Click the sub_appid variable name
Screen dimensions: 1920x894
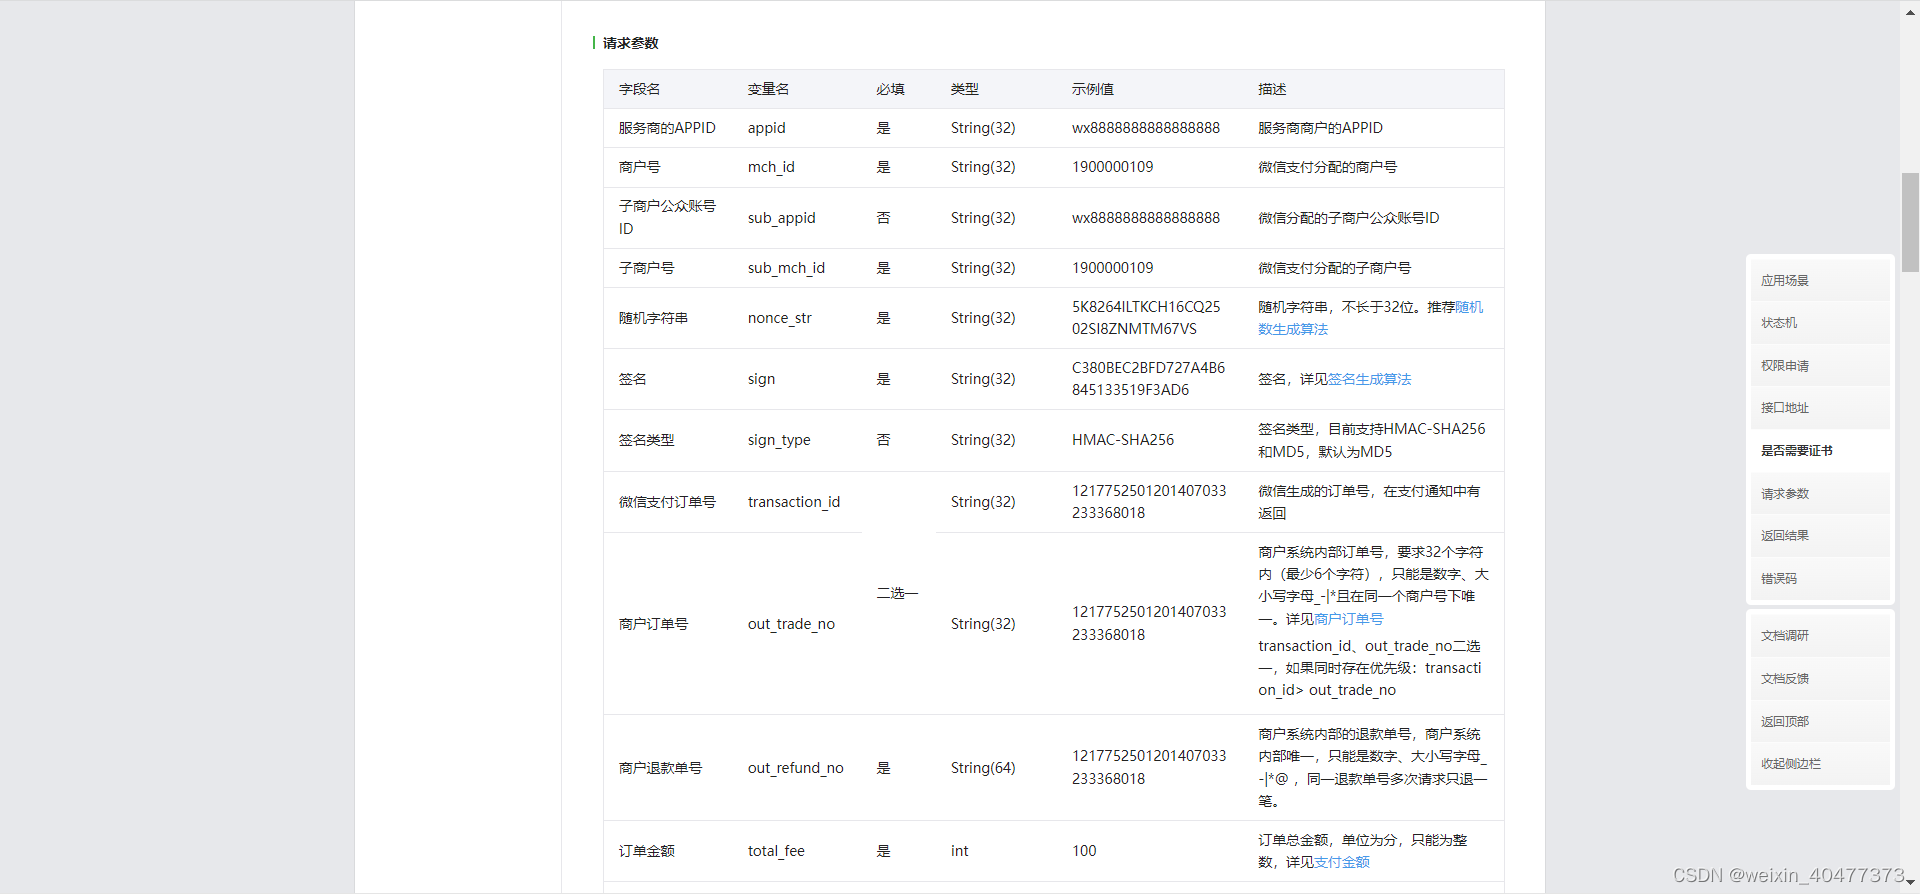(781, 218)
